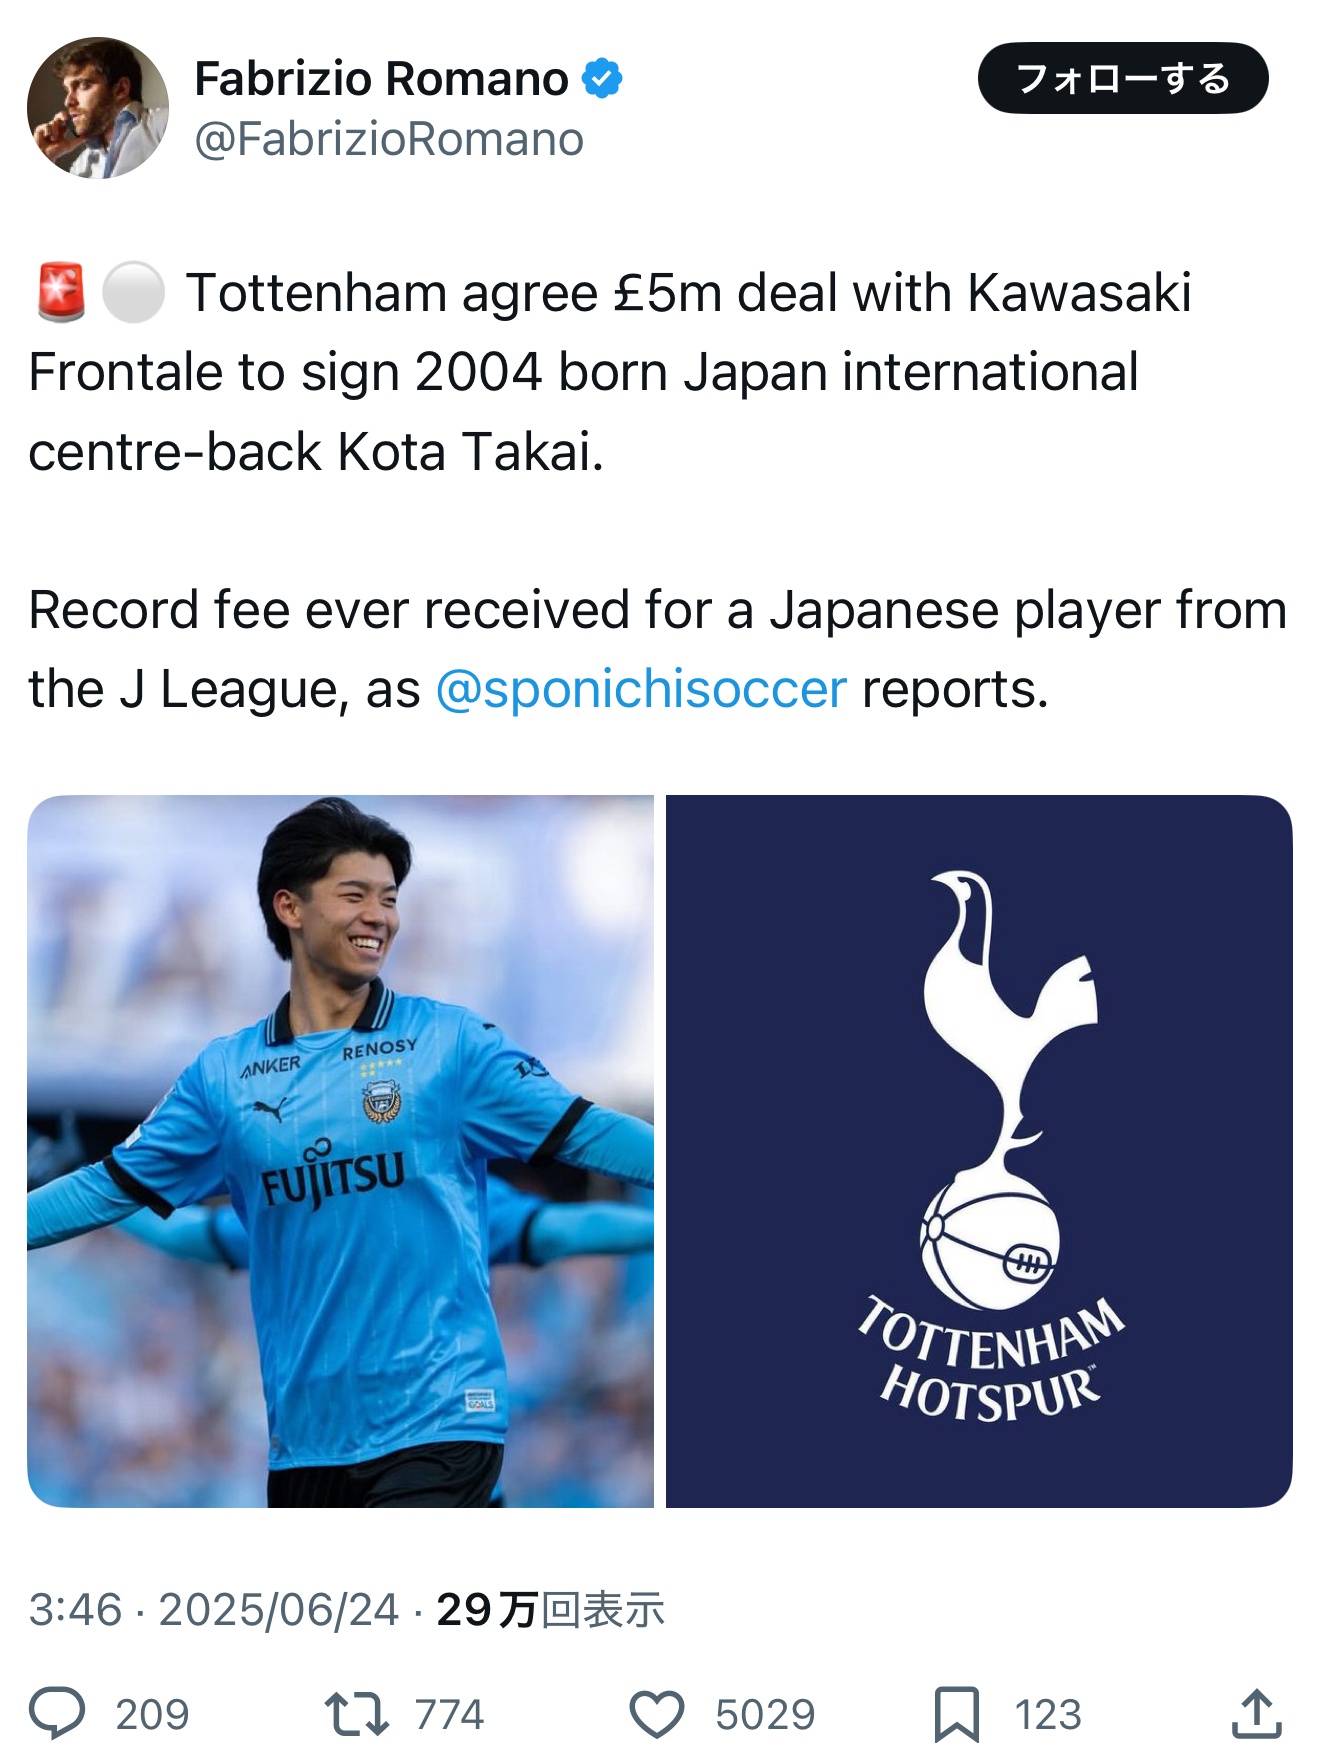Click the 3:46 · 2025/06/24 timestamp

click(214, 1610)
